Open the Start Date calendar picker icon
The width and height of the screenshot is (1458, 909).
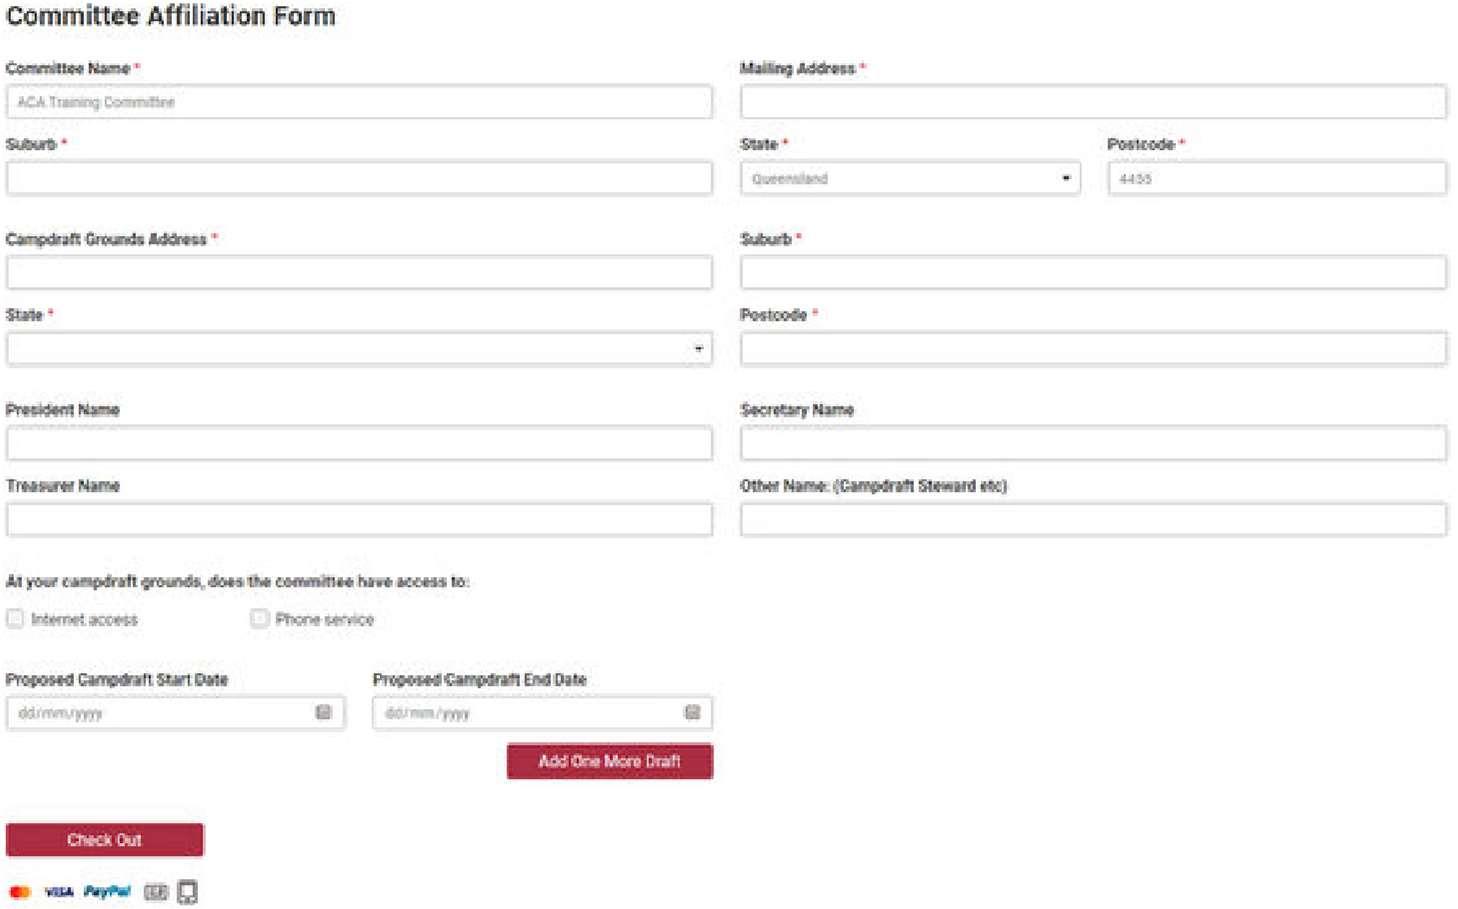tap(323, 712)
